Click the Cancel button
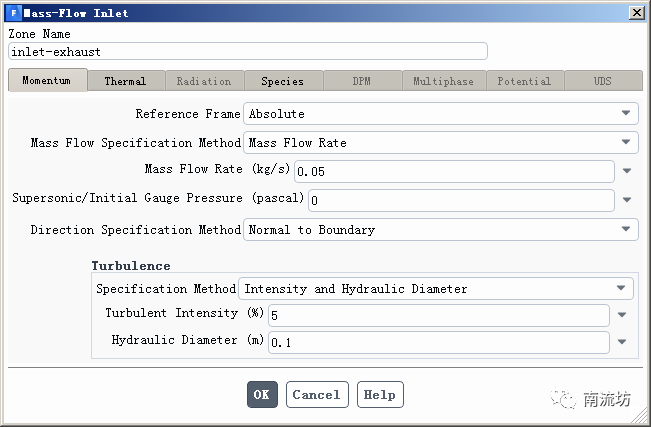 click(317, 395)
